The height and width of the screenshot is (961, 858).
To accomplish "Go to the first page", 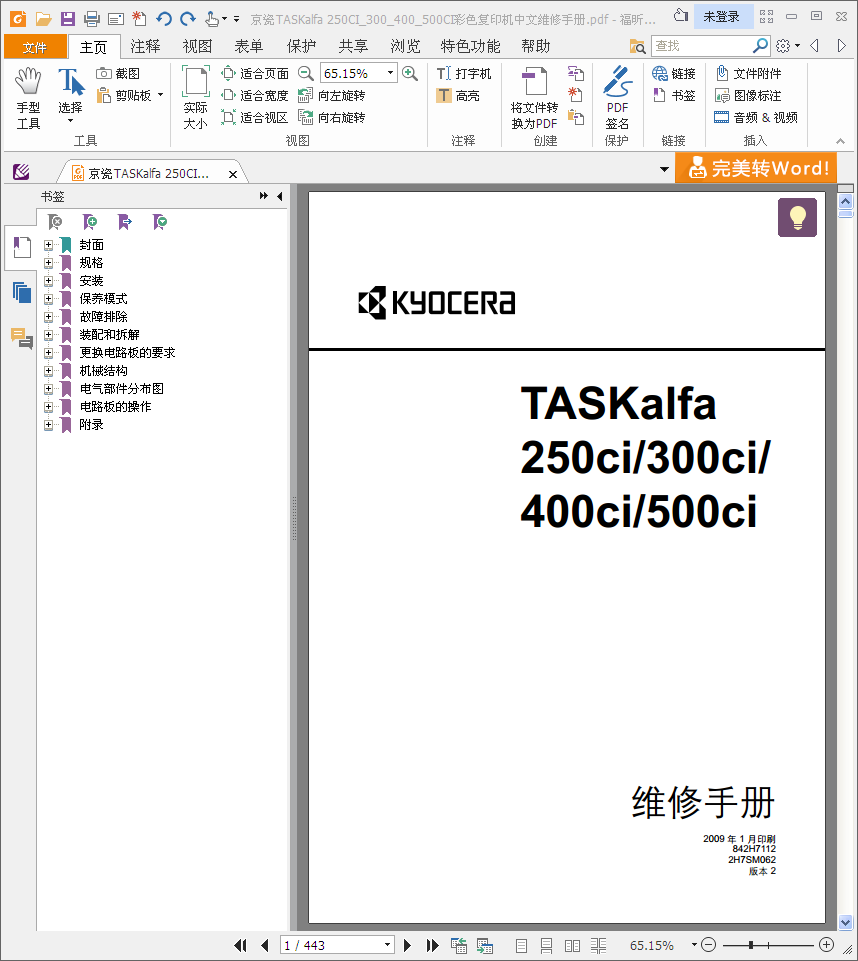I will point(240,946).
